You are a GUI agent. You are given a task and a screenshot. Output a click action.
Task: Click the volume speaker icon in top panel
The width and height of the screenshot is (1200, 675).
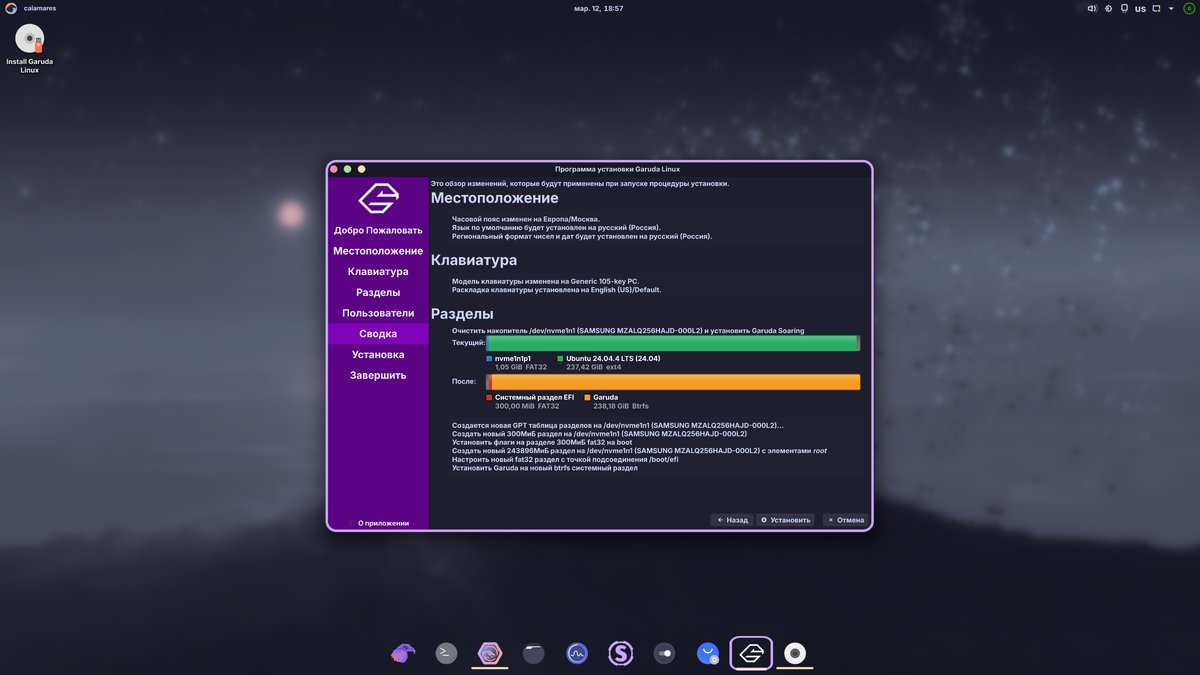1091,9
